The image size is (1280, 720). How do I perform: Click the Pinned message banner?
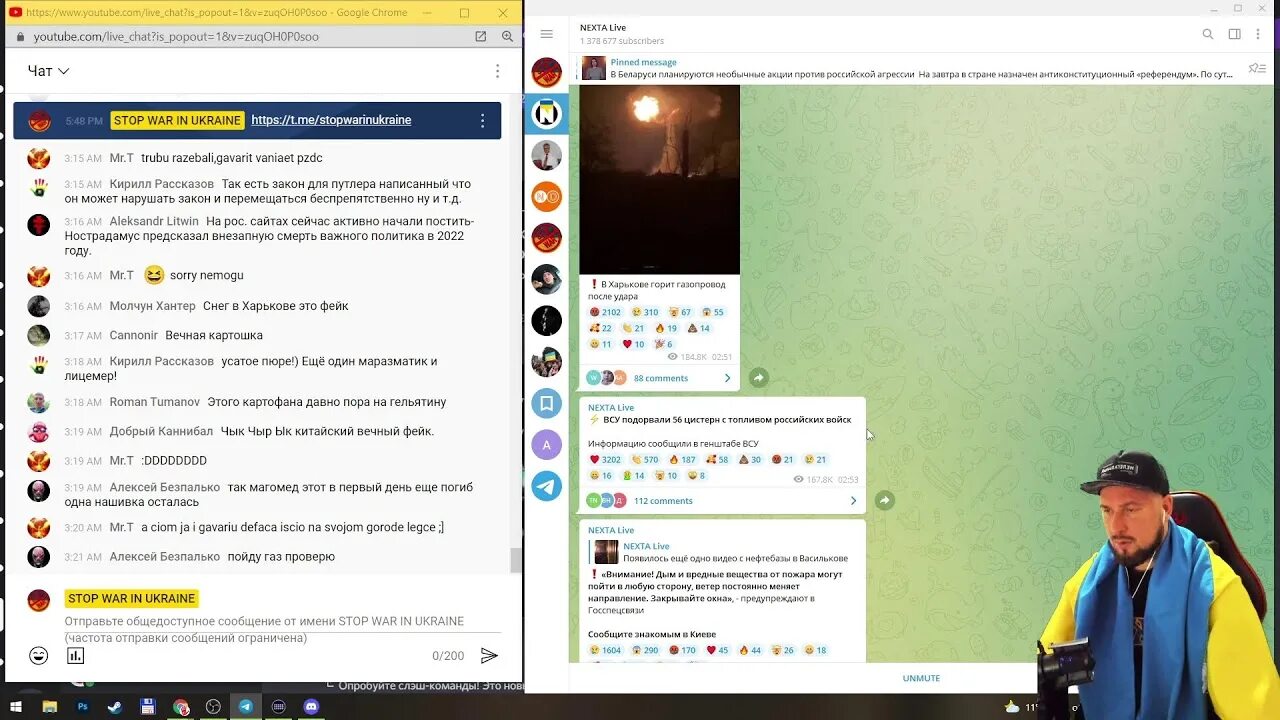point(907,68)
